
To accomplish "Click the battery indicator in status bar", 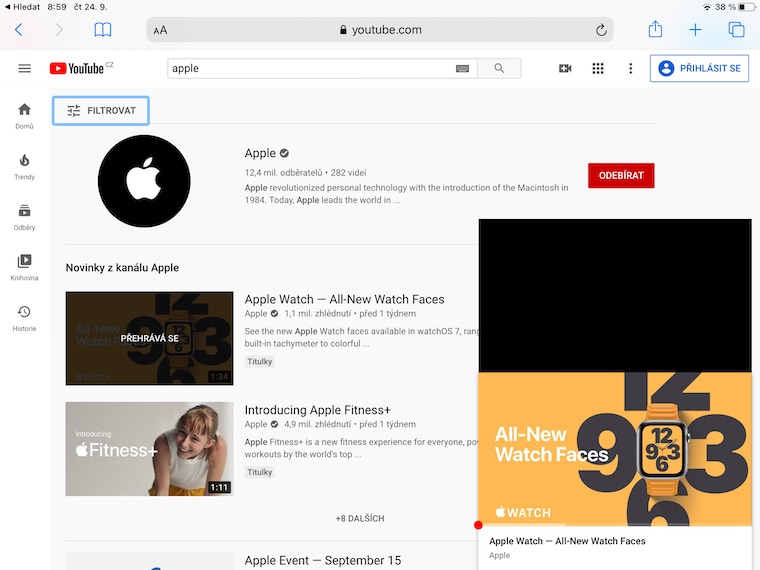I will (x=747, y=7).
